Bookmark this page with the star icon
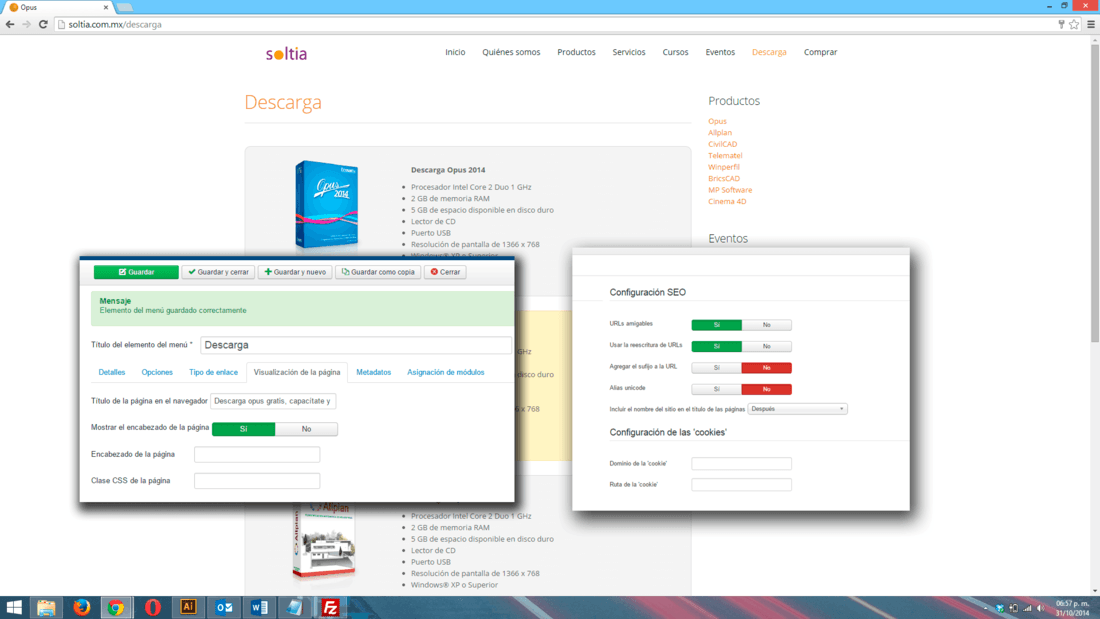 pyautogui.click(x=1074, y=25)
